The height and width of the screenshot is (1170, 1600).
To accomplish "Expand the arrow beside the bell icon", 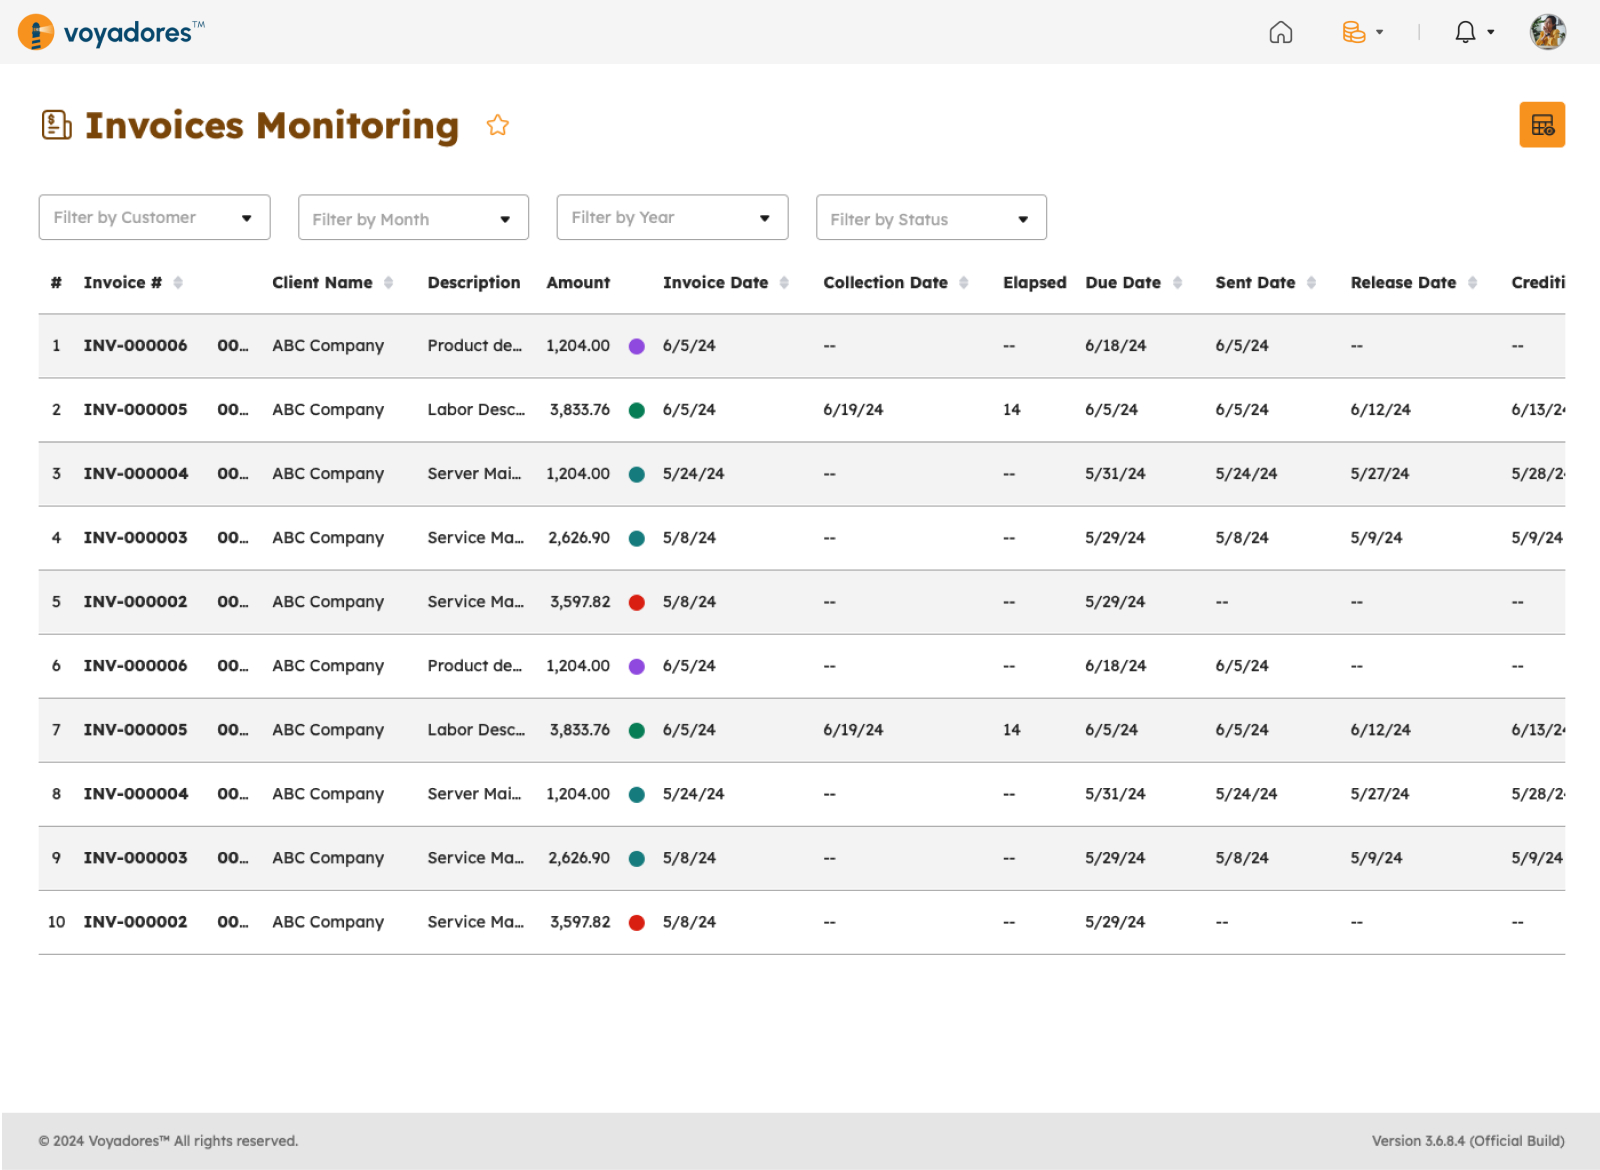I will click(1491, 32).
